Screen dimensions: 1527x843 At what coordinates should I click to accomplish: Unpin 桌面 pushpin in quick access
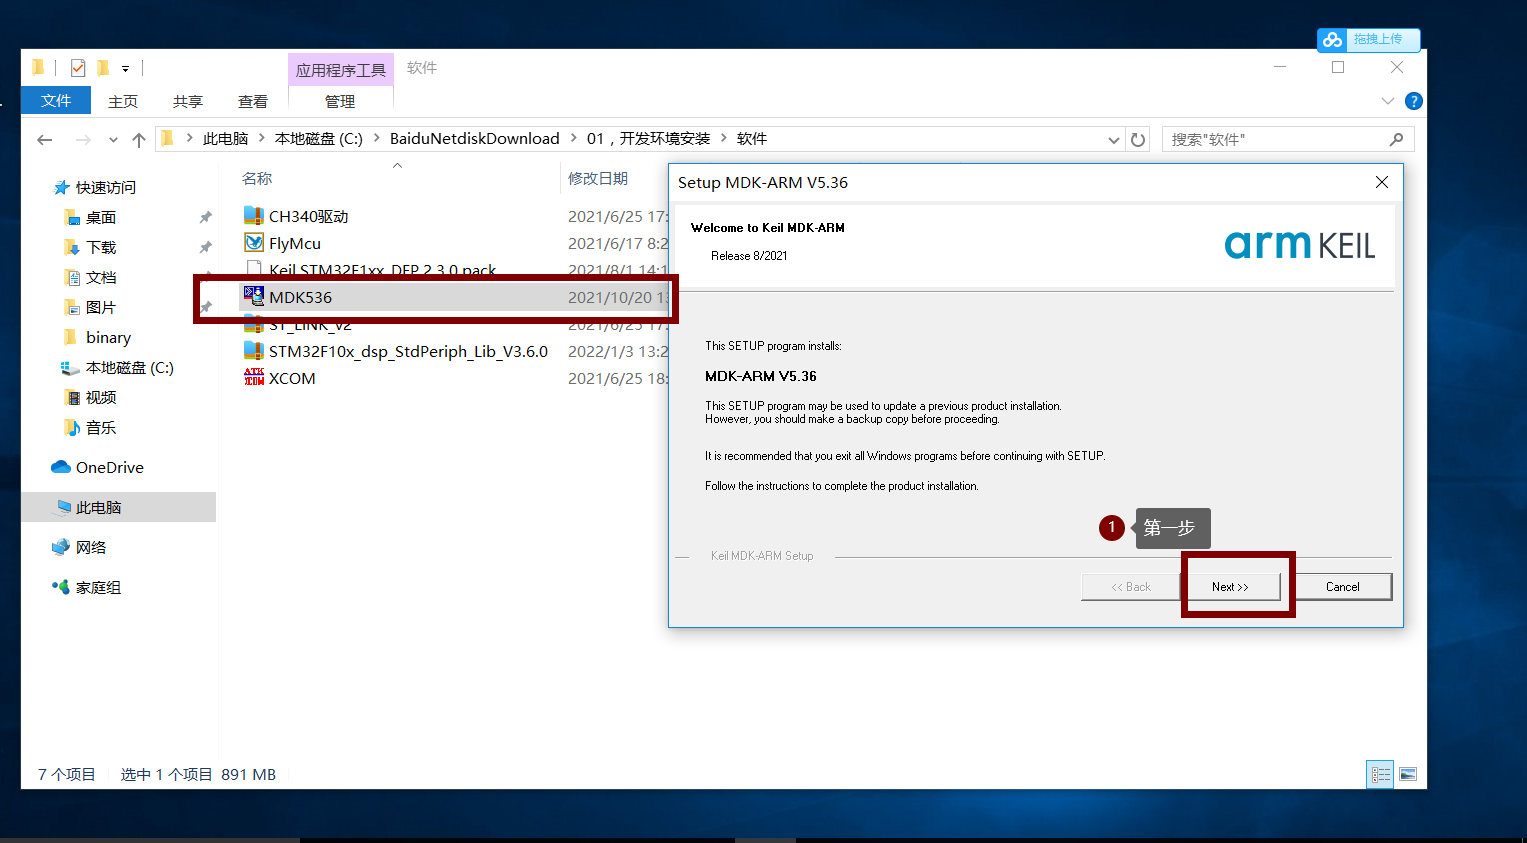pyautogui.click(x=205, y=218)
